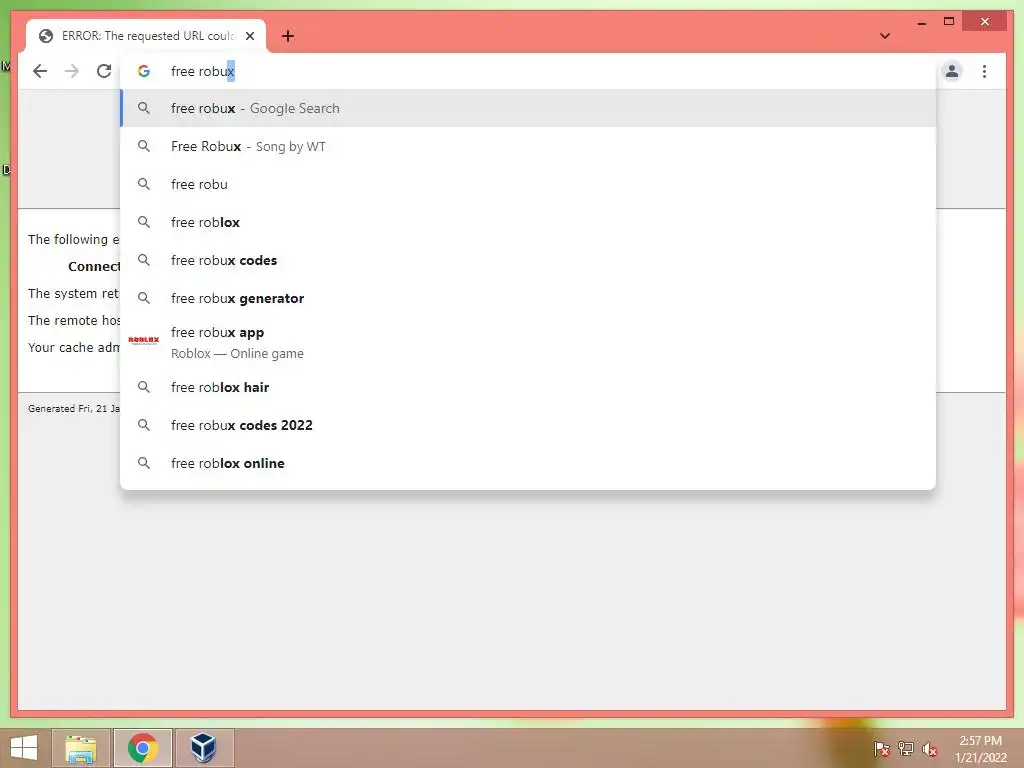Click 'The following e' text on the error page

coord(73,239)
